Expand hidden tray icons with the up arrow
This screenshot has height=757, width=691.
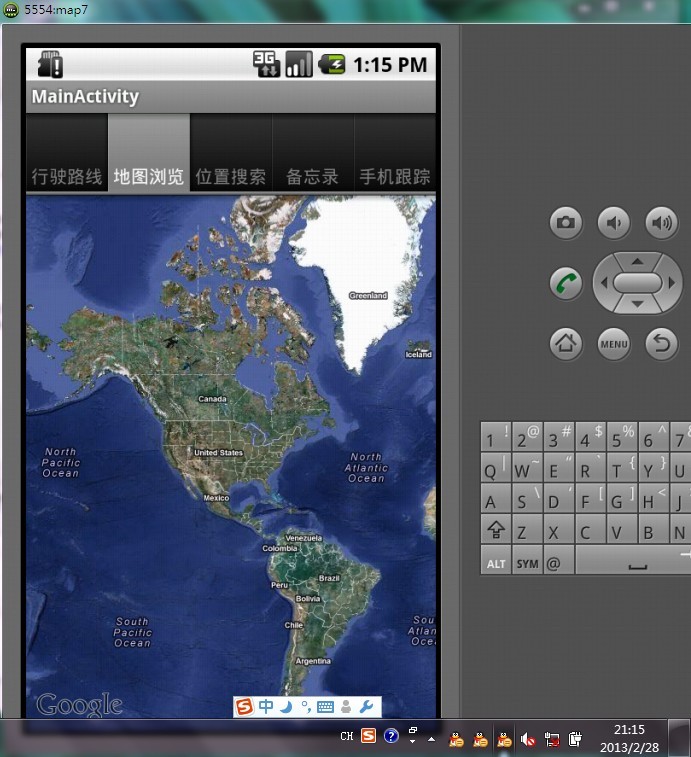click(x=431, y=739)
